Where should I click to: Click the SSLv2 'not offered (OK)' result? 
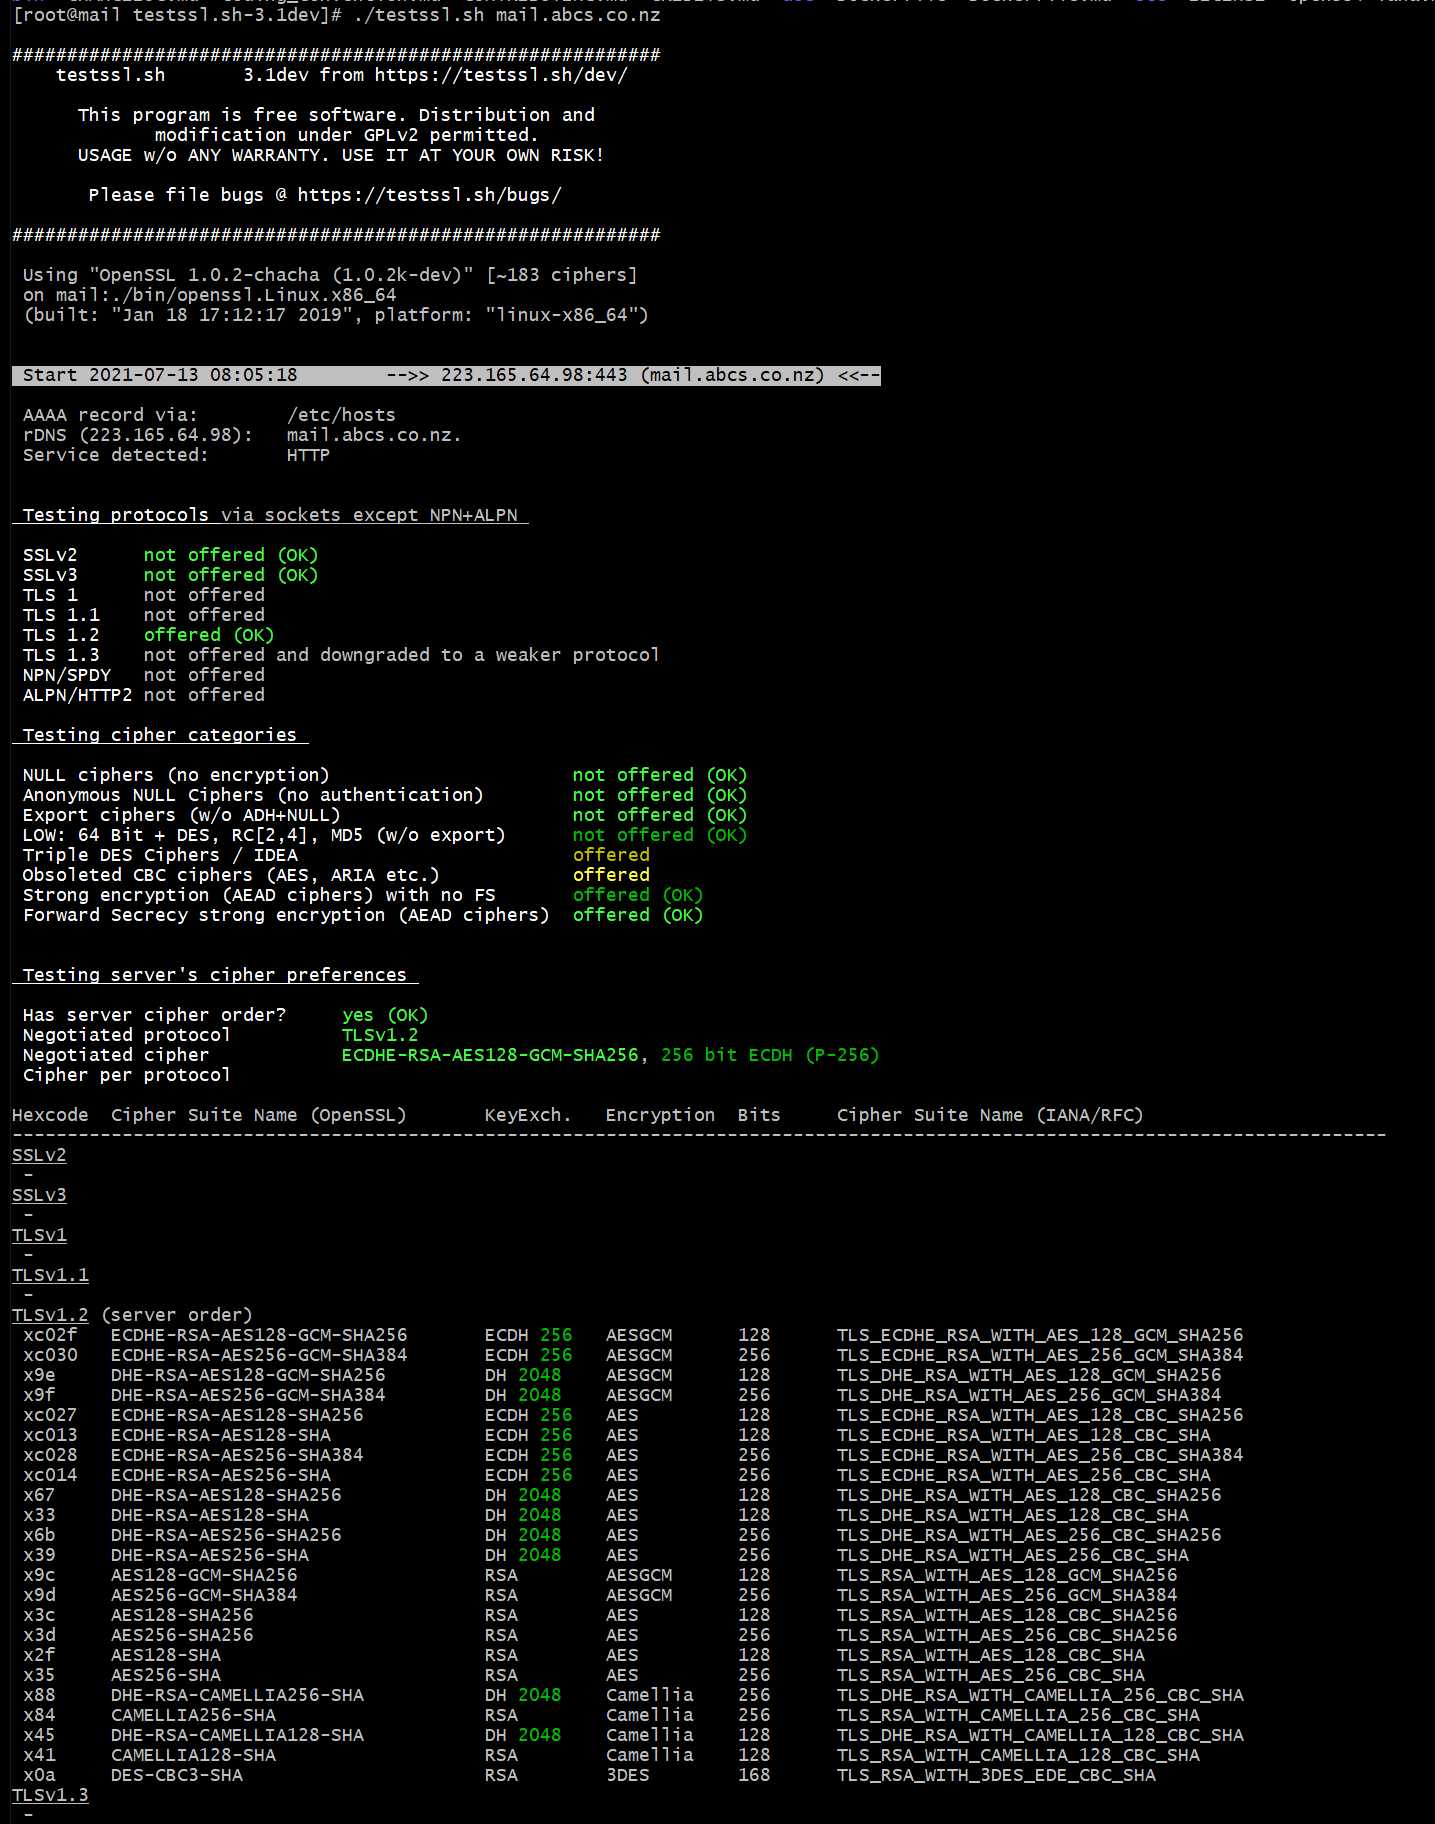coord(231,555)
